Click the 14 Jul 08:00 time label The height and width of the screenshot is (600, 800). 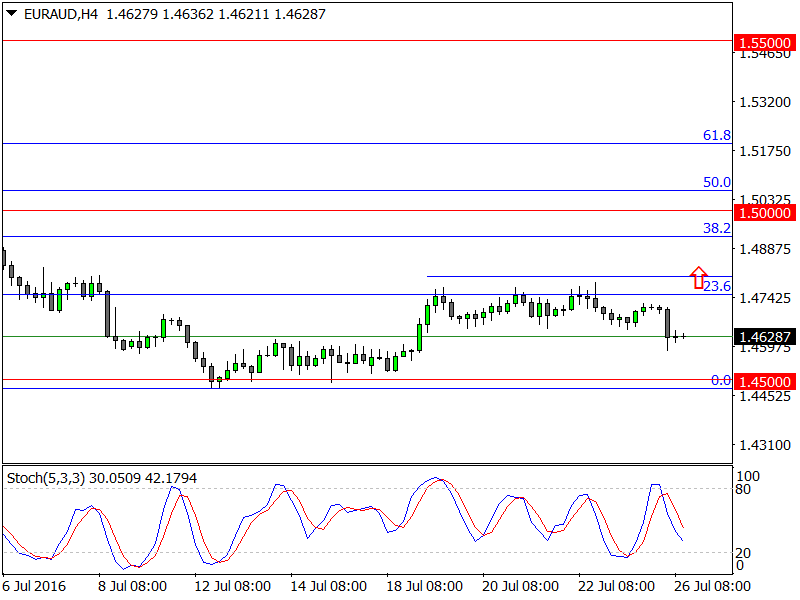(x=329, y=586)
